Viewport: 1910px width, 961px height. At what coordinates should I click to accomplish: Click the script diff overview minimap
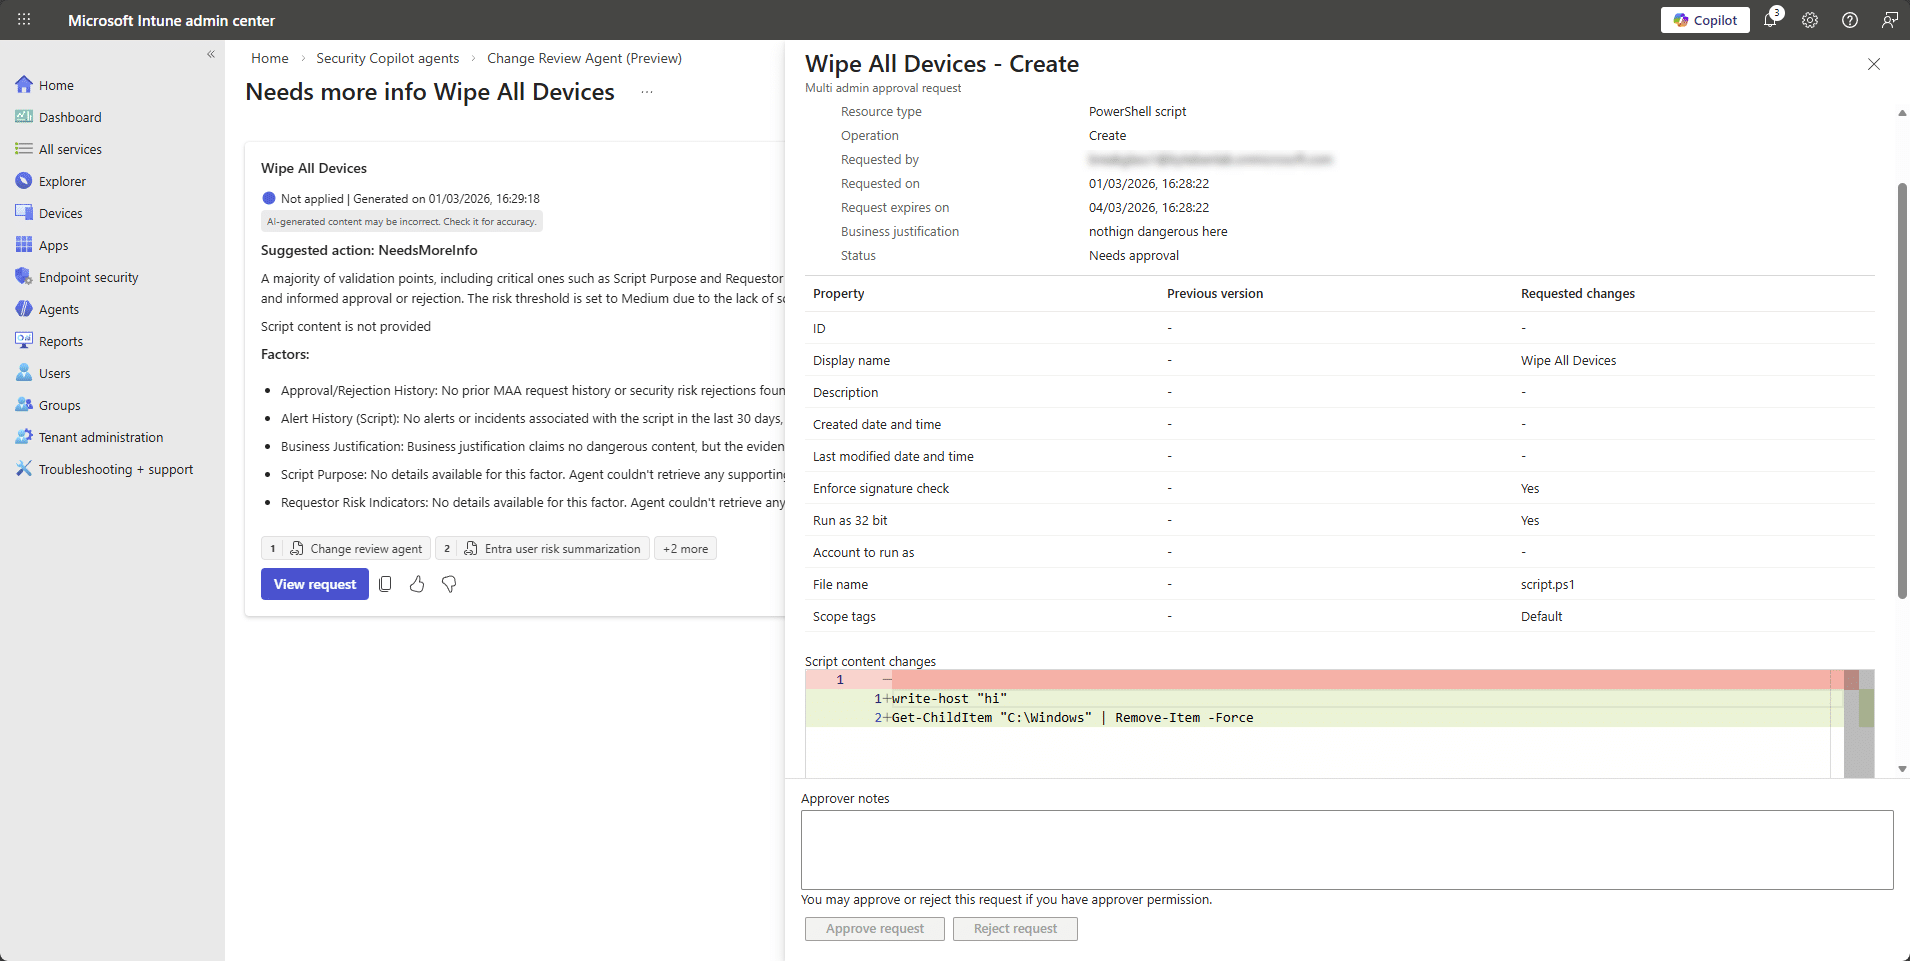pyautogui.click(x=1858, y=722)
